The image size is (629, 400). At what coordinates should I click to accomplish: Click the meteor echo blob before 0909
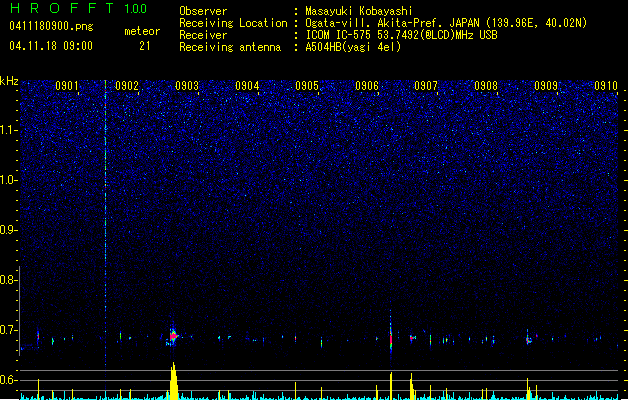tap(529, 339)
